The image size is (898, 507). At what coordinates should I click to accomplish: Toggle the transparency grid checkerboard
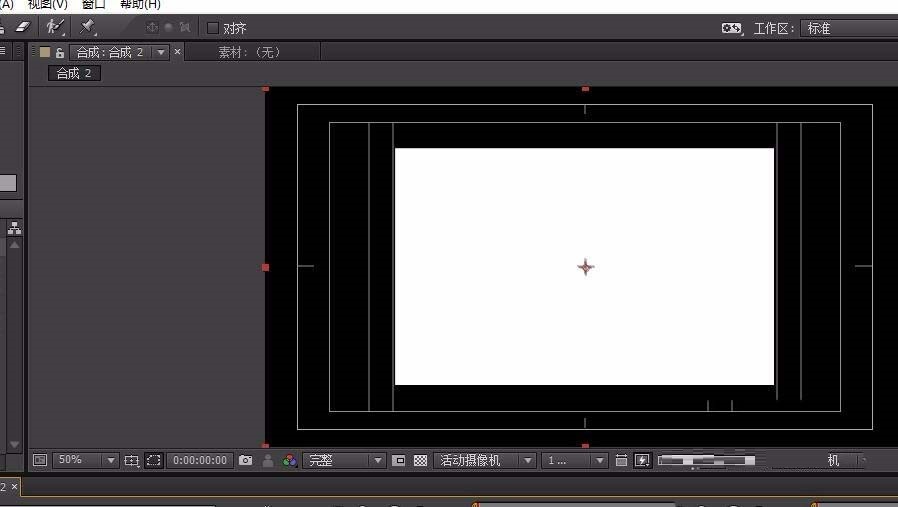[x=420, y=461]
